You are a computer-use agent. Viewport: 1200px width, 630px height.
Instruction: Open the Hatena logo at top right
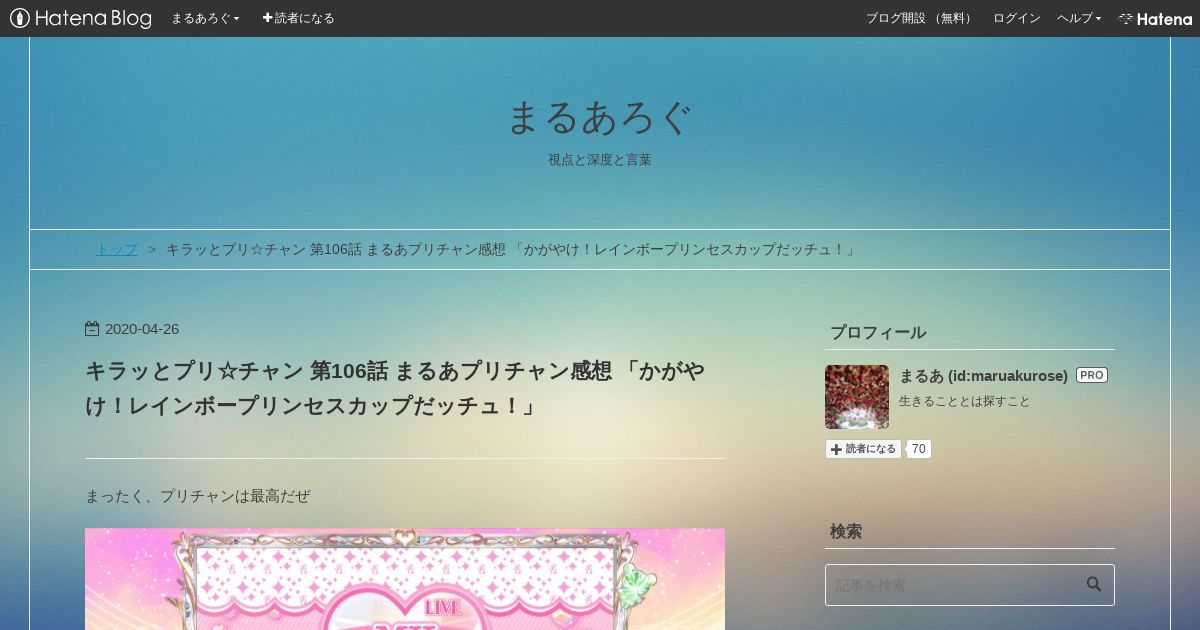pos(1155,18)
